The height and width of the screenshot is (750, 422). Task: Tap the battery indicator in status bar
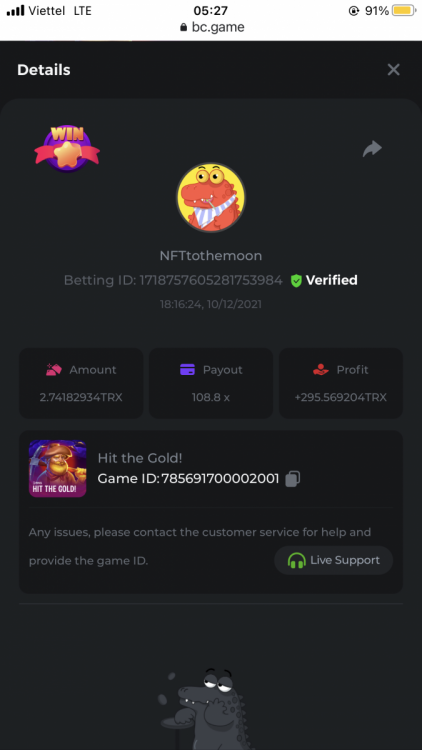tap(404, 11)
